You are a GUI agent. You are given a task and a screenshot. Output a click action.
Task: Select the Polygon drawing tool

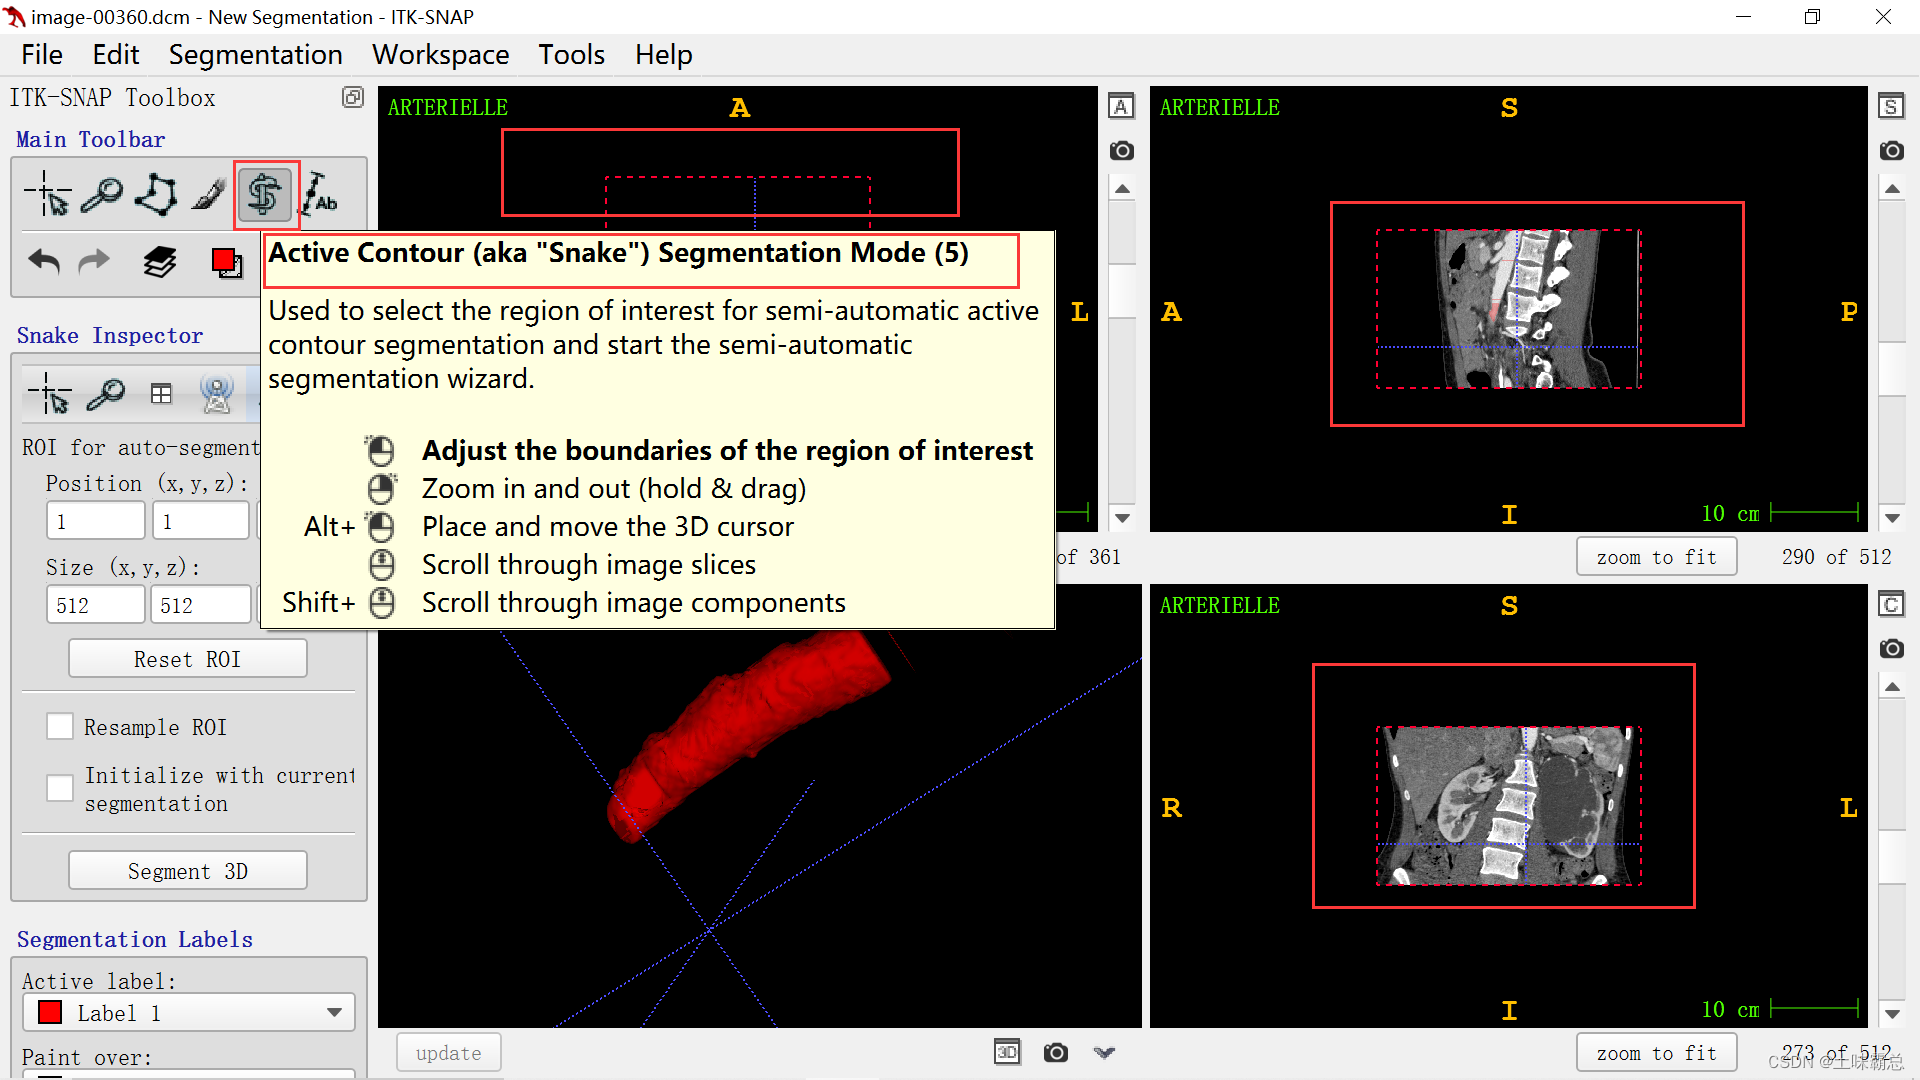pyautogui.click(x=157, y=194)
